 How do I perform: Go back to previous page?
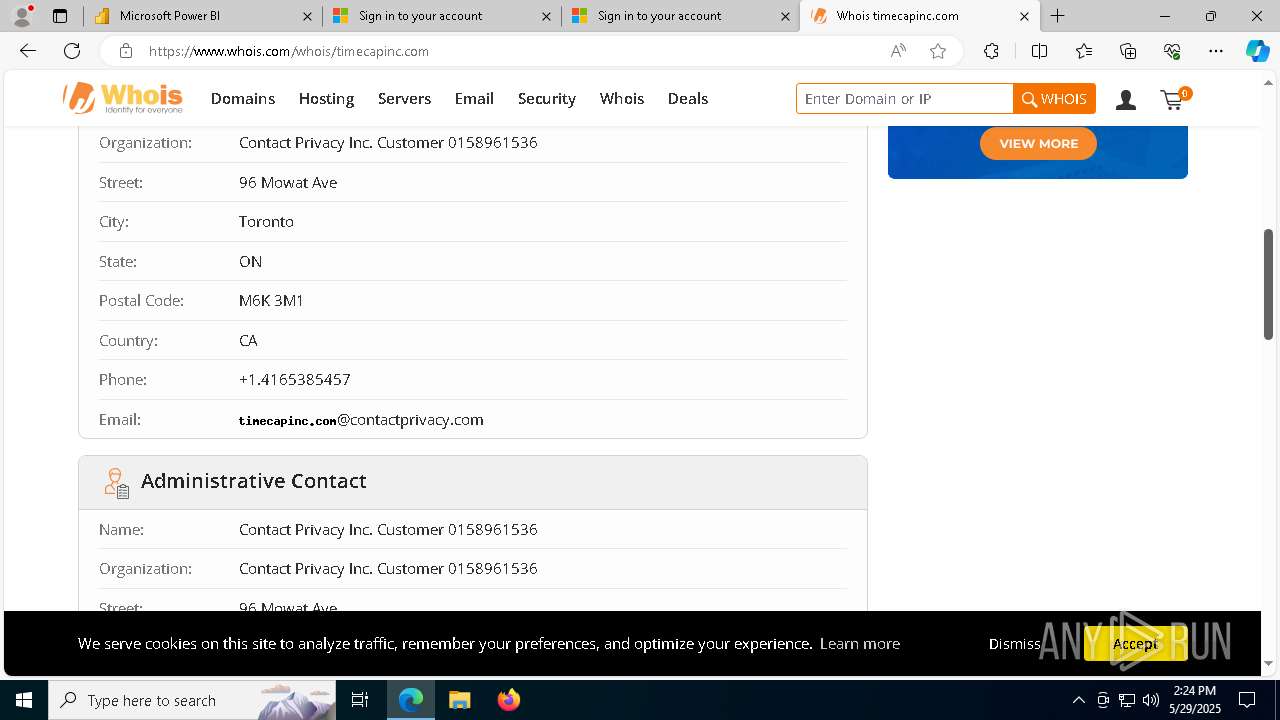coord(28,51)
